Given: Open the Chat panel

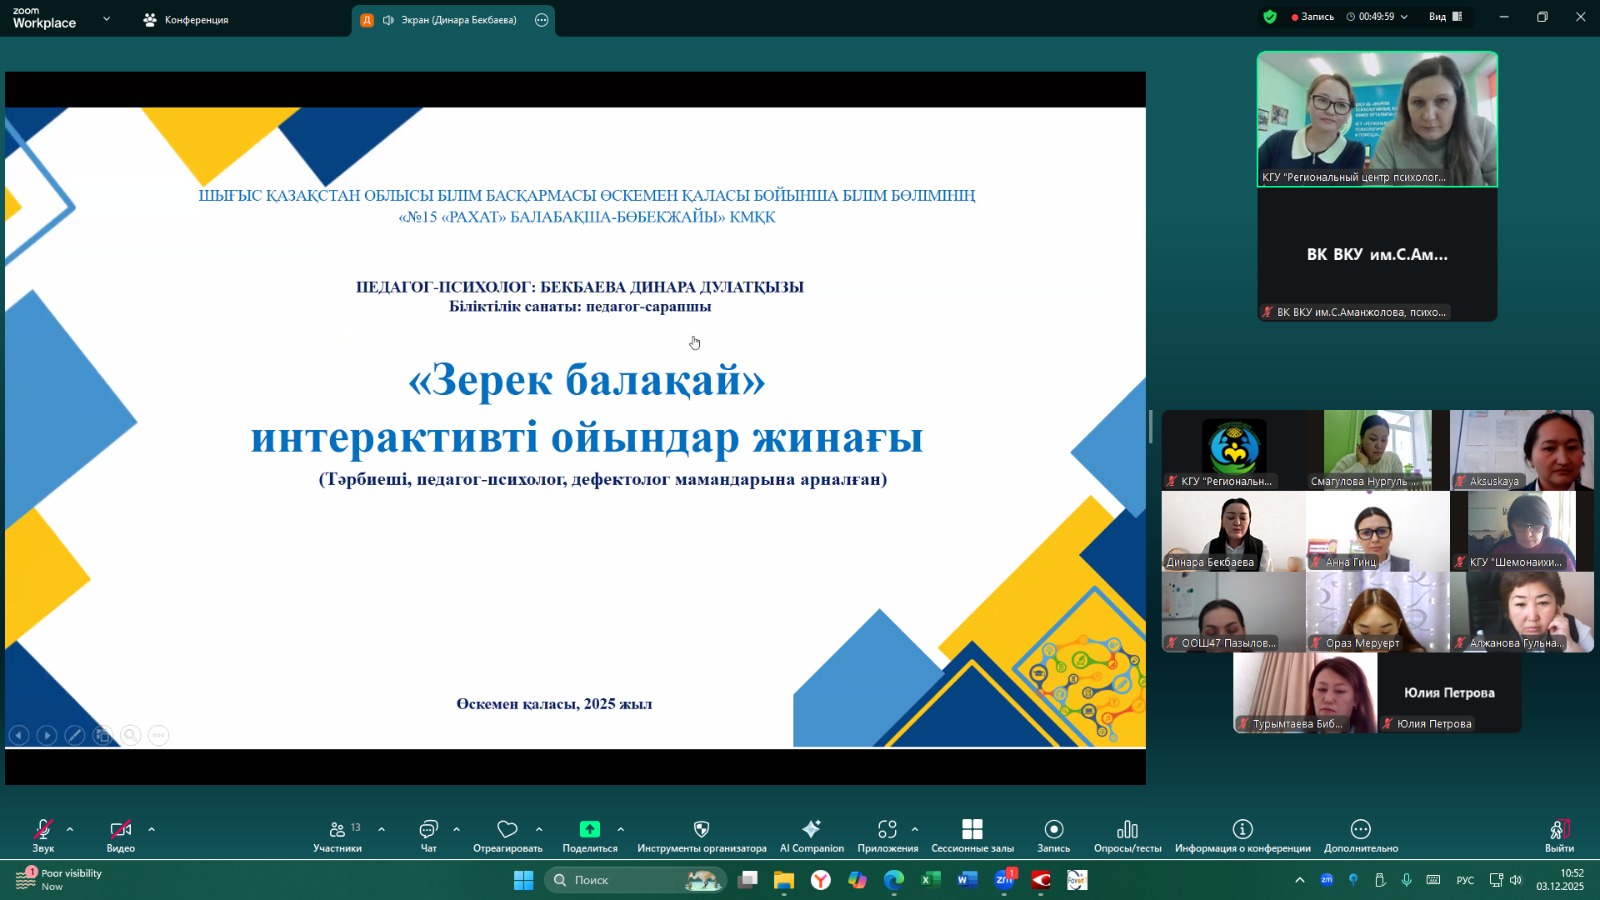Looking at the screenshot, I should (x=428, y=835).
